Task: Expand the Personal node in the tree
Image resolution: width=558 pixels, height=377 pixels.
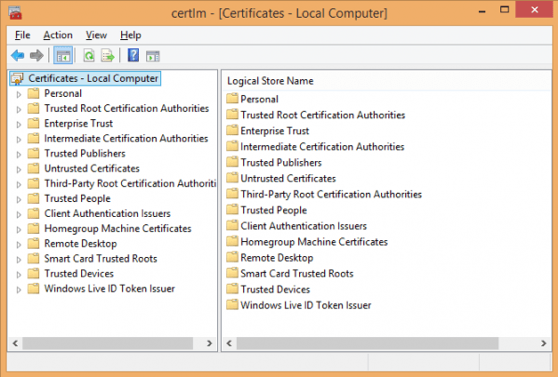Action: coord(19,94)
